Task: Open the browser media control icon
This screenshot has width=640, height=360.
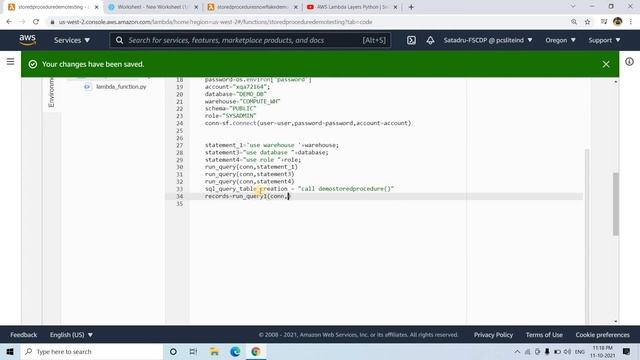Action: point(604,22)
